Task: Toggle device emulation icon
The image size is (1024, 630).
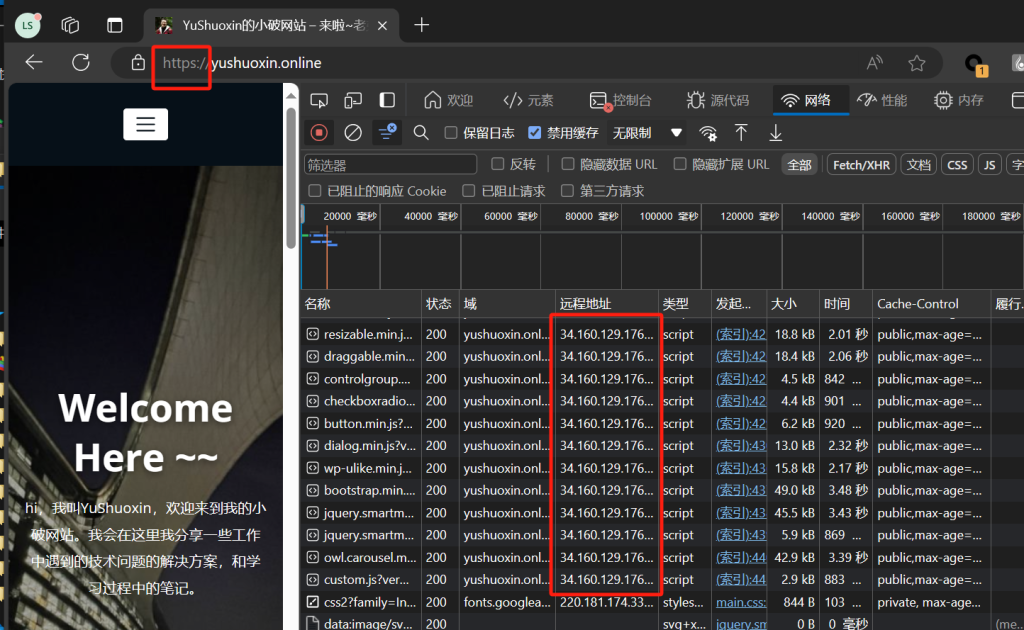Action: point(353,100)
